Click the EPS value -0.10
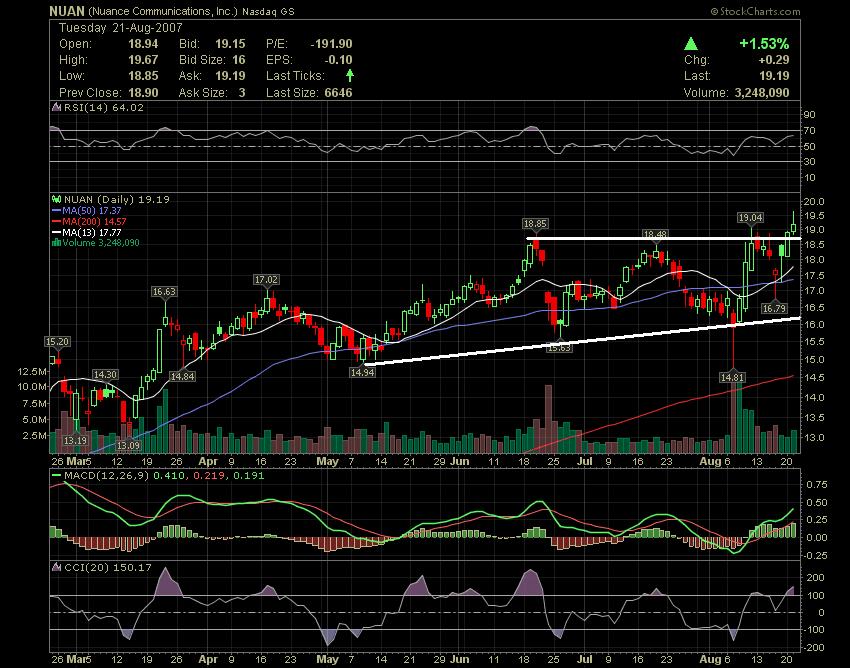Viewport: 850px width, 668px height. coord(339,60)
